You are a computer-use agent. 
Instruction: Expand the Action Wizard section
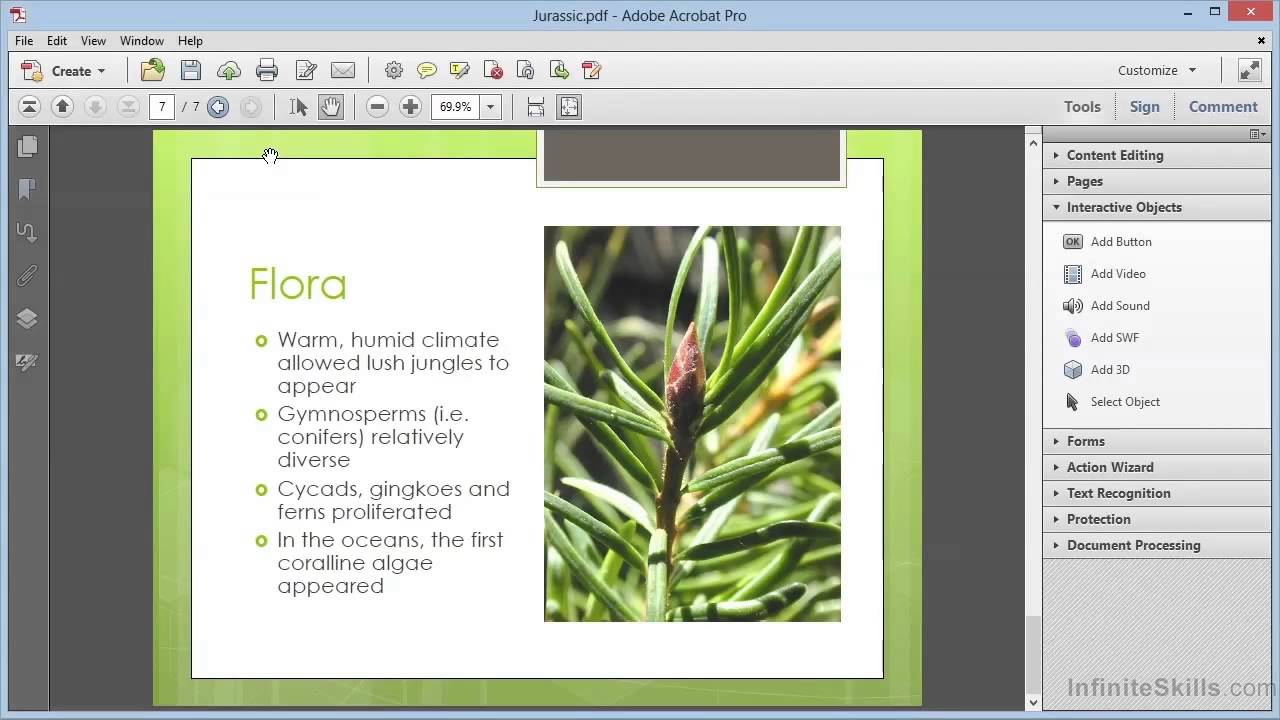tap(1156, 467)
